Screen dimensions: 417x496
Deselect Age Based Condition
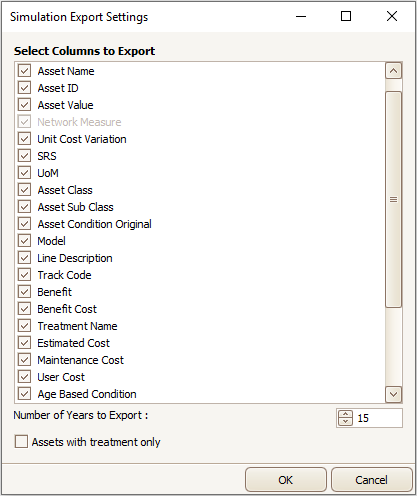pos(24,394)
